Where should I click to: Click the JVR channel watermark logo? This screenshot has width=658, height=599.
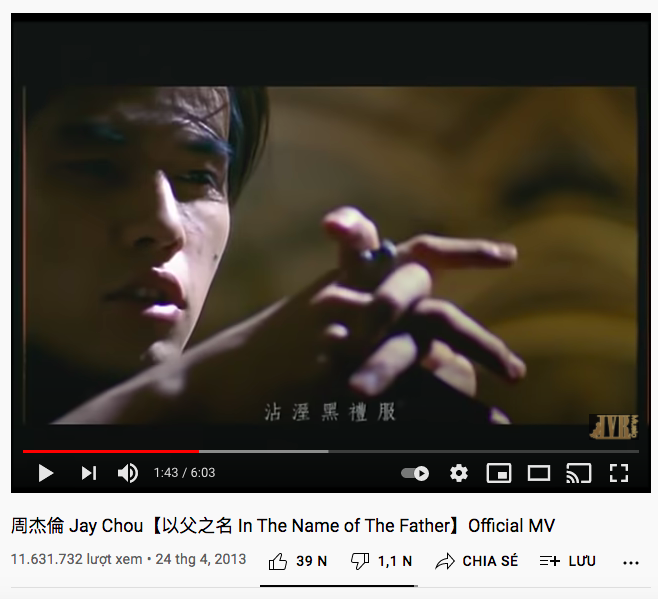(614, 427)
